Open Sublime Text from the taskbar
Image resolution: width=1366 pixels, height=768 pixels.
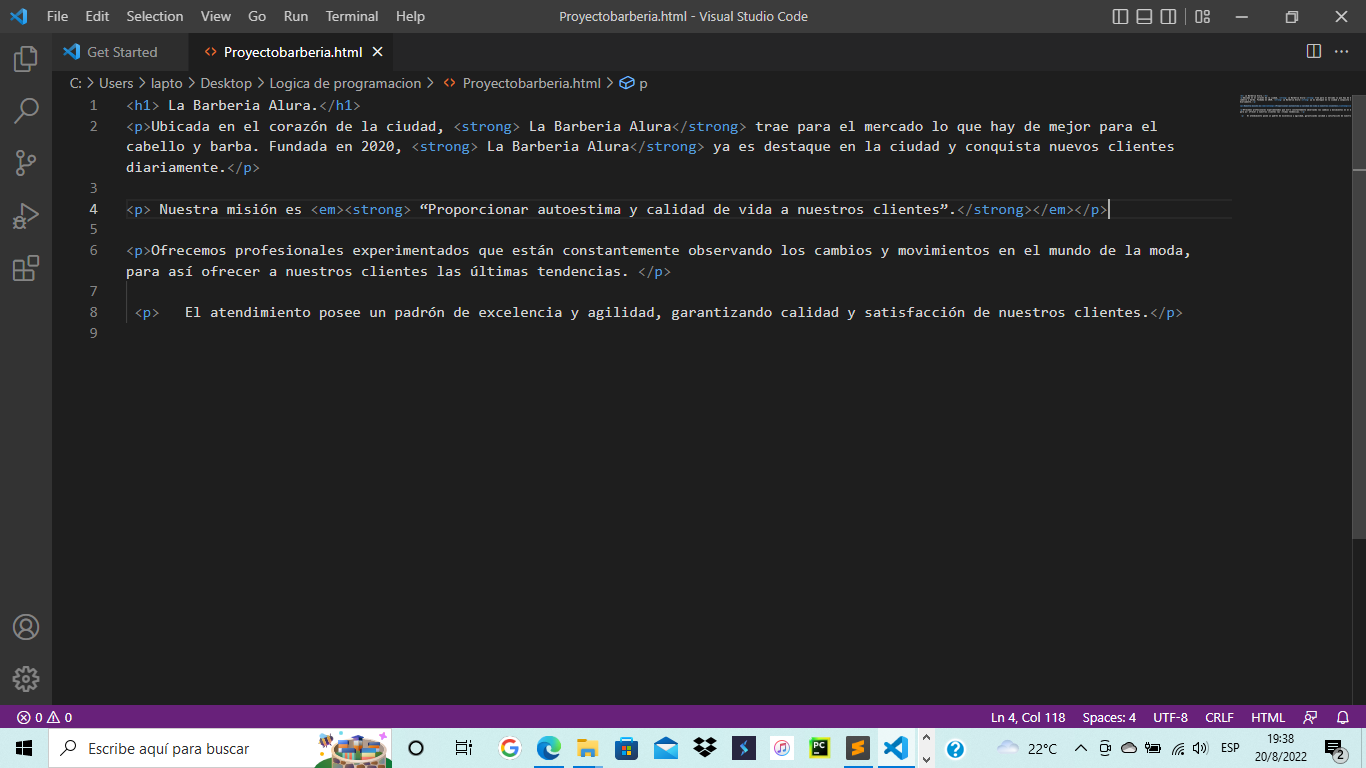pos(857,748)
